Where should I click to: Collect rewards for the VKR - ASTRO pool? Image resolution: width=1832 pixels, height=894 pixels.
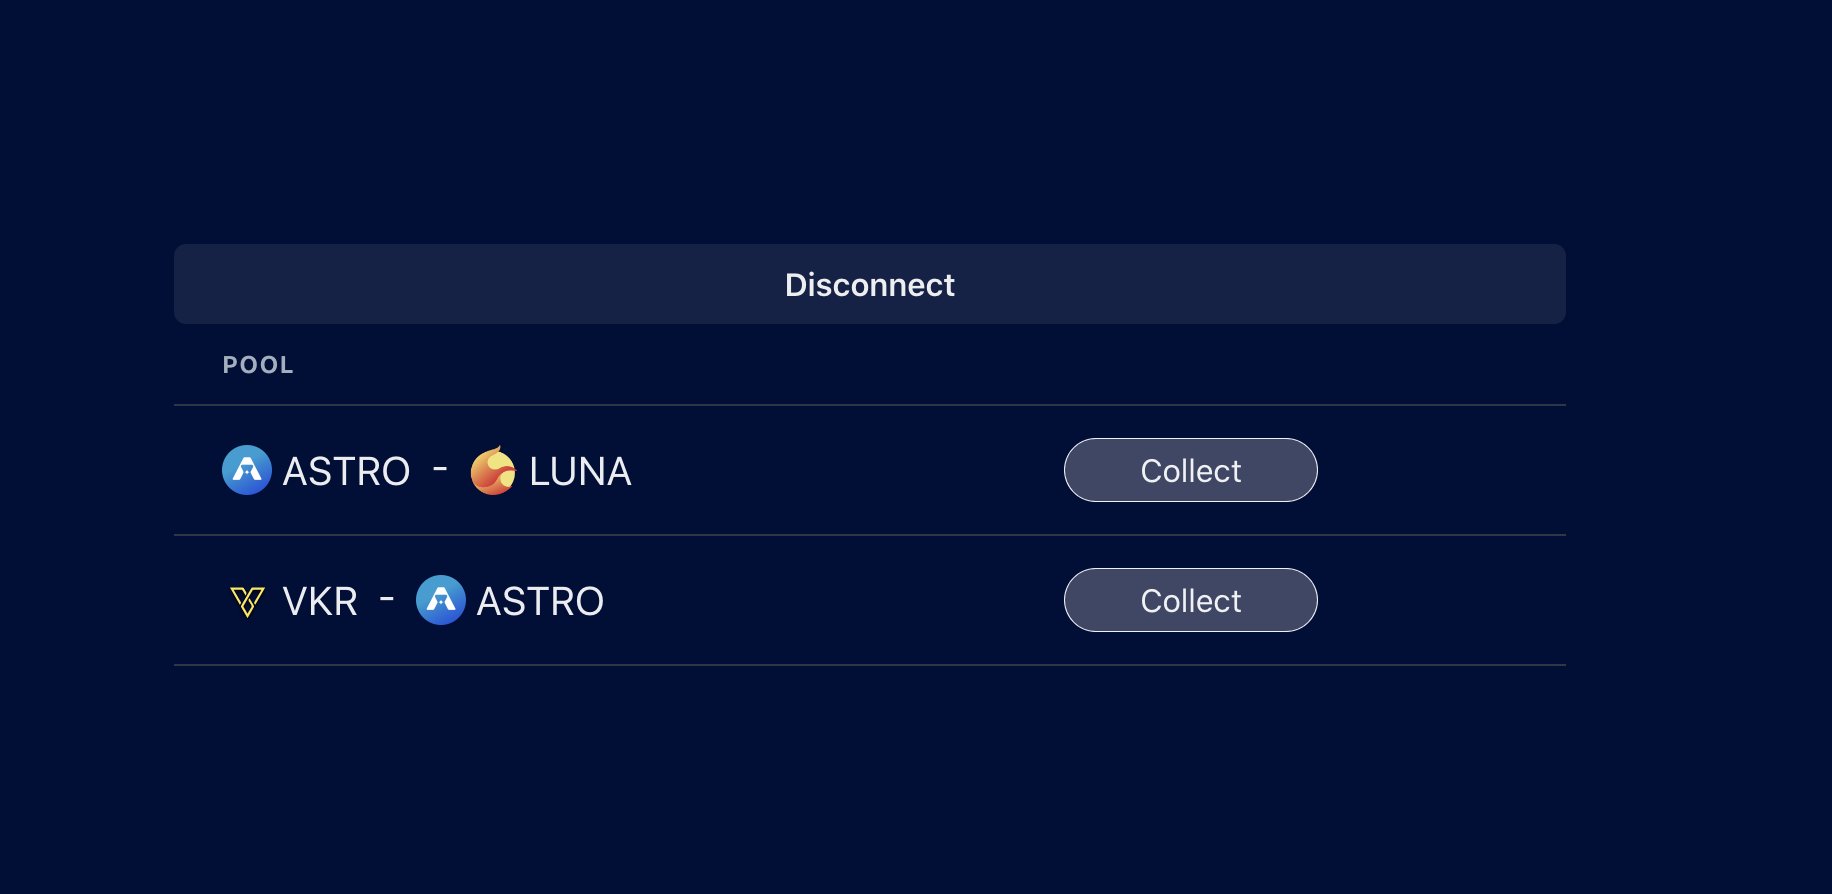pyautogui.click(x=1190, y=600)
